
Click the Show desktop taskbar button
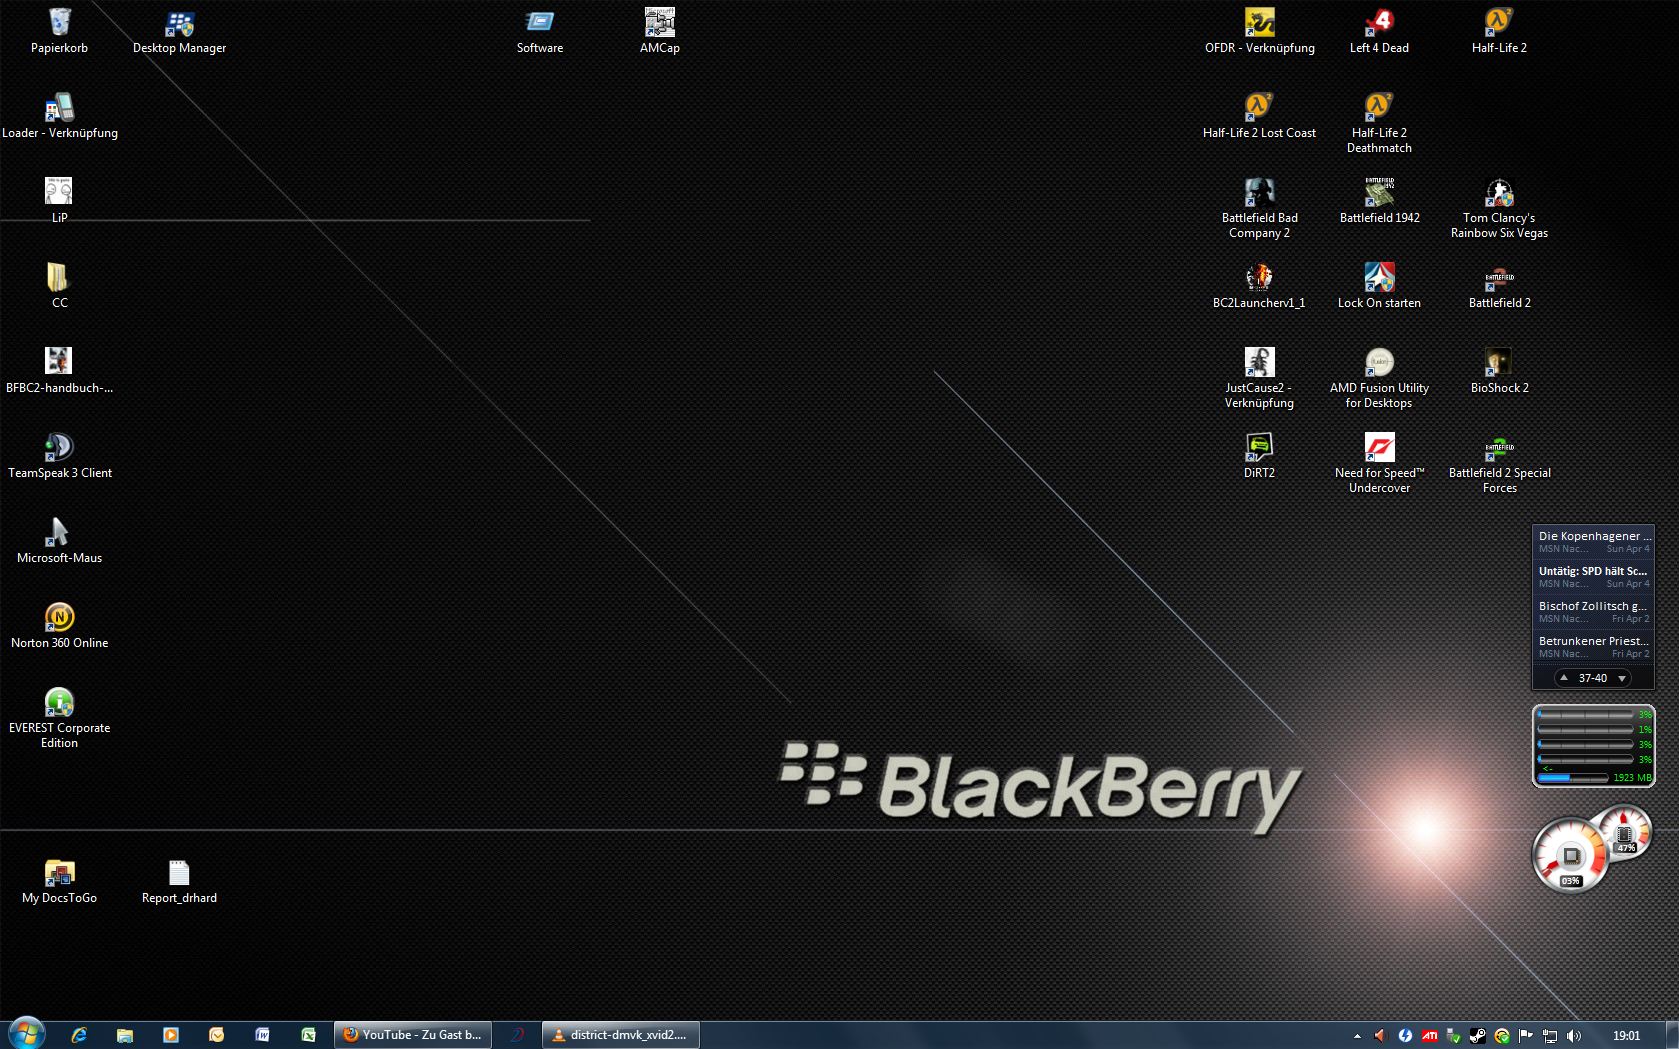click(x=1671, y=1035)
